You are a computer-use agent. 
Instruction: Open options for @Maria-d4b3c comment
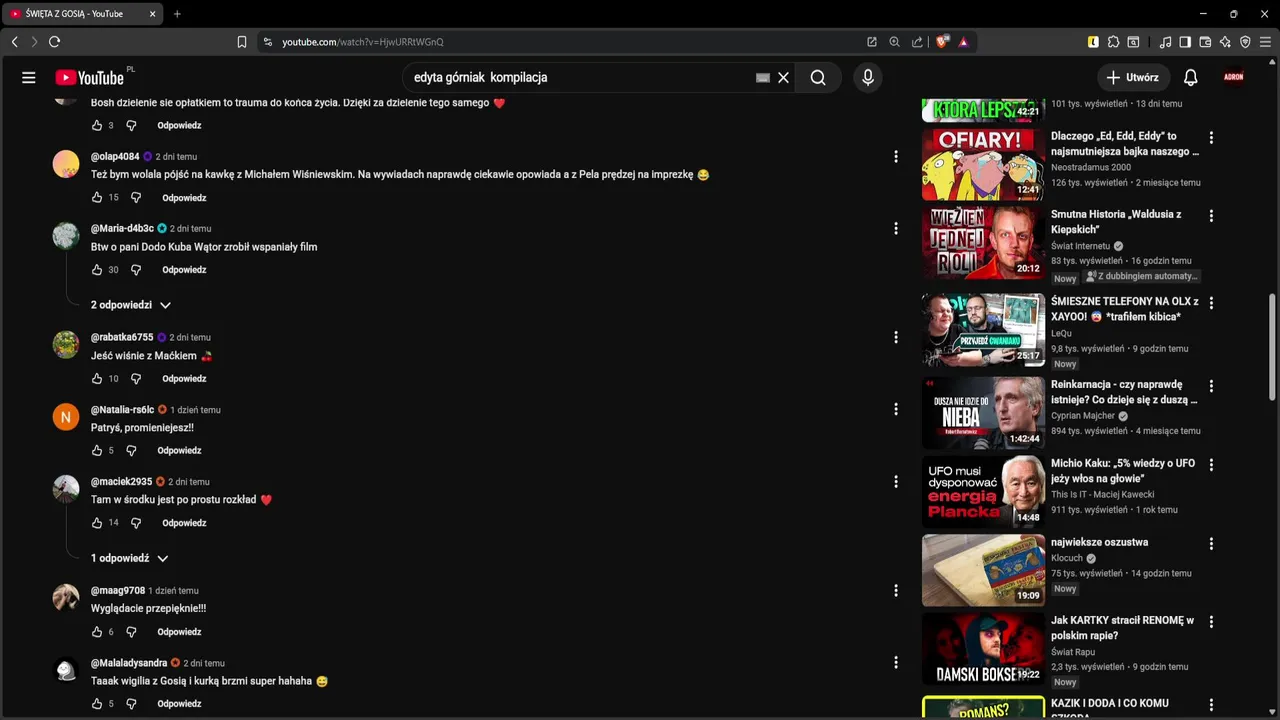tap(896, 228)
